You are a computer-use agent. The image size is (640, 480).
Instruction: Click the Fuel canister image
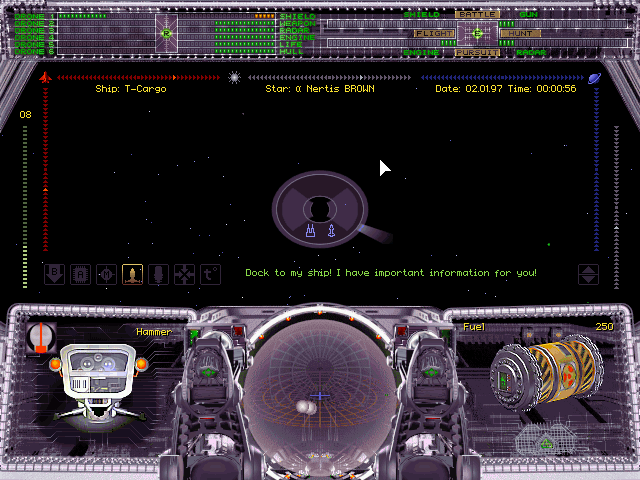point(547,373)
